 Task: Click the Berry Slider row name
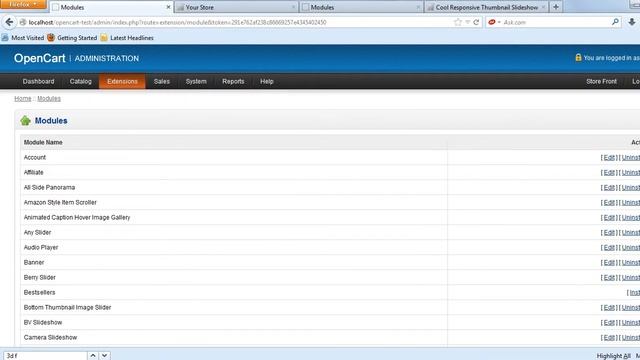point(40,278)
